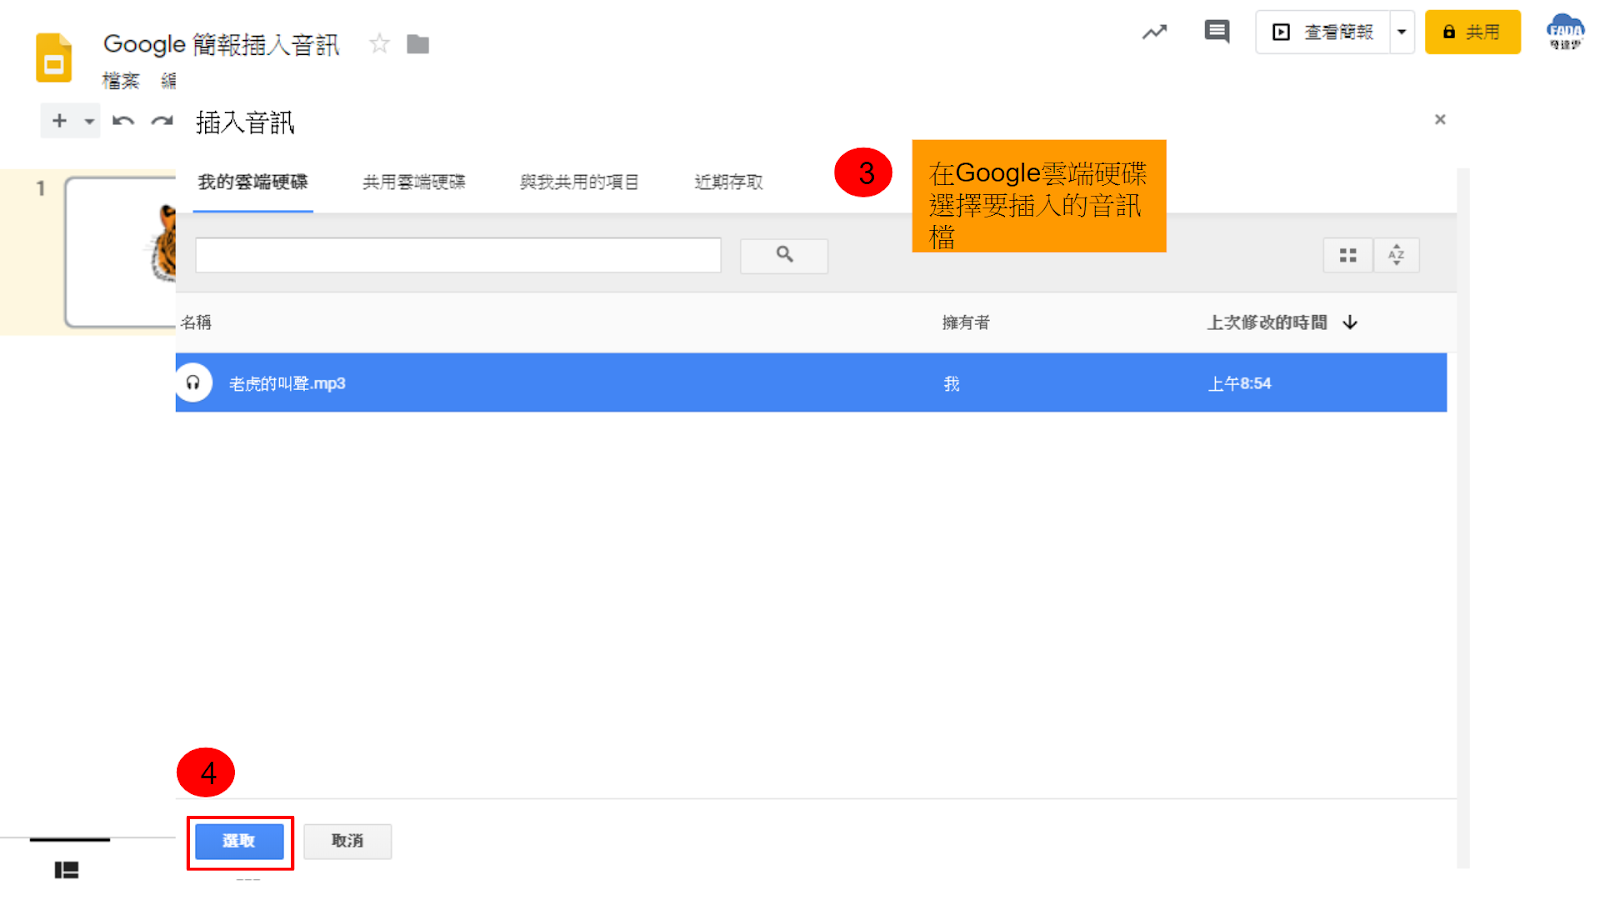1600x900 pixels.
Task: Undo the last action
Action: click(123, 121)
